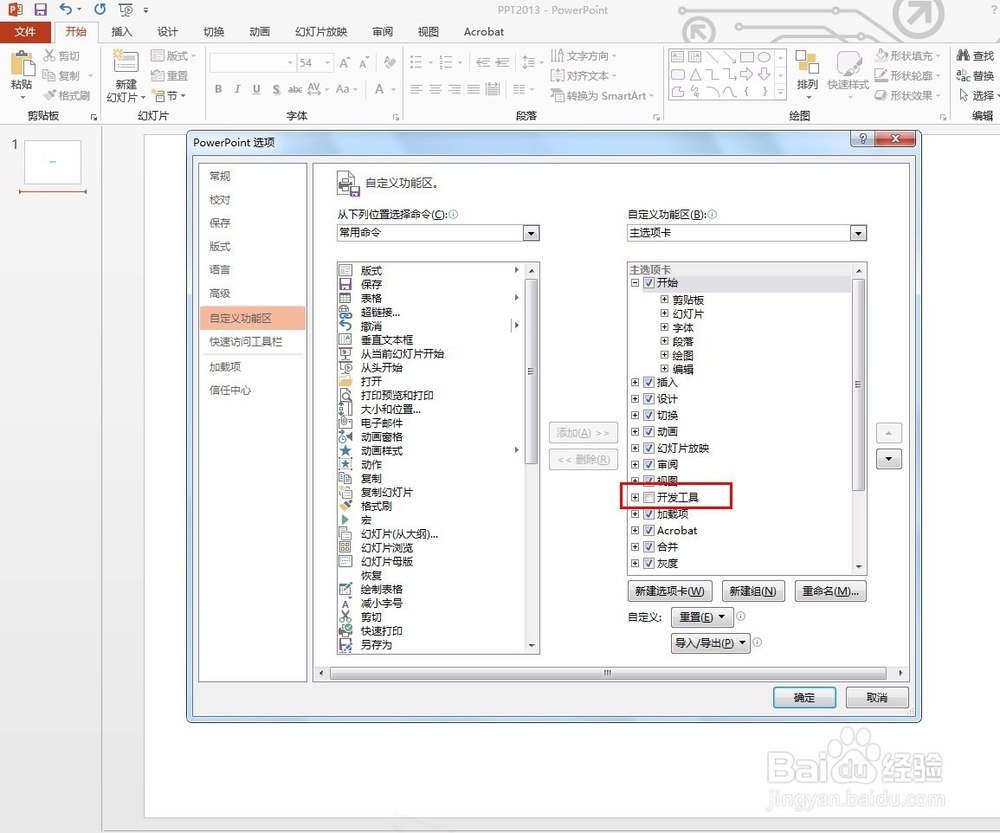The height and width of the screenshot is (833, 1000).
Task: Apply bold formatting
Action: (218, 89)
